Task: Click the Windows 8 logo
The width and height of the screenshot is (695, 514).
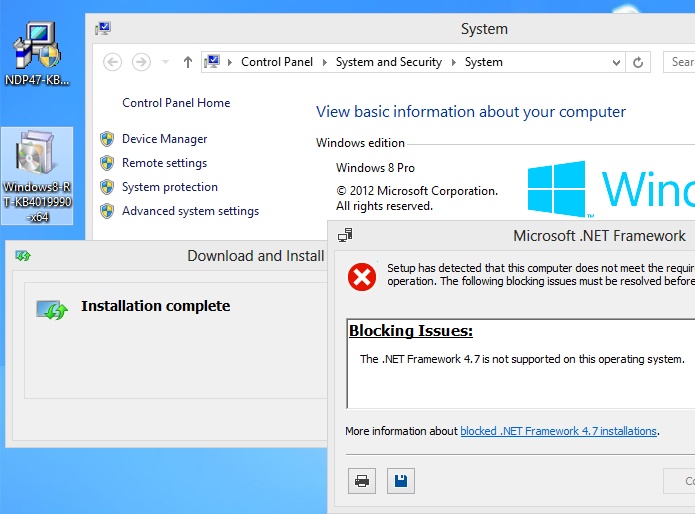Action: click(557, 189)
